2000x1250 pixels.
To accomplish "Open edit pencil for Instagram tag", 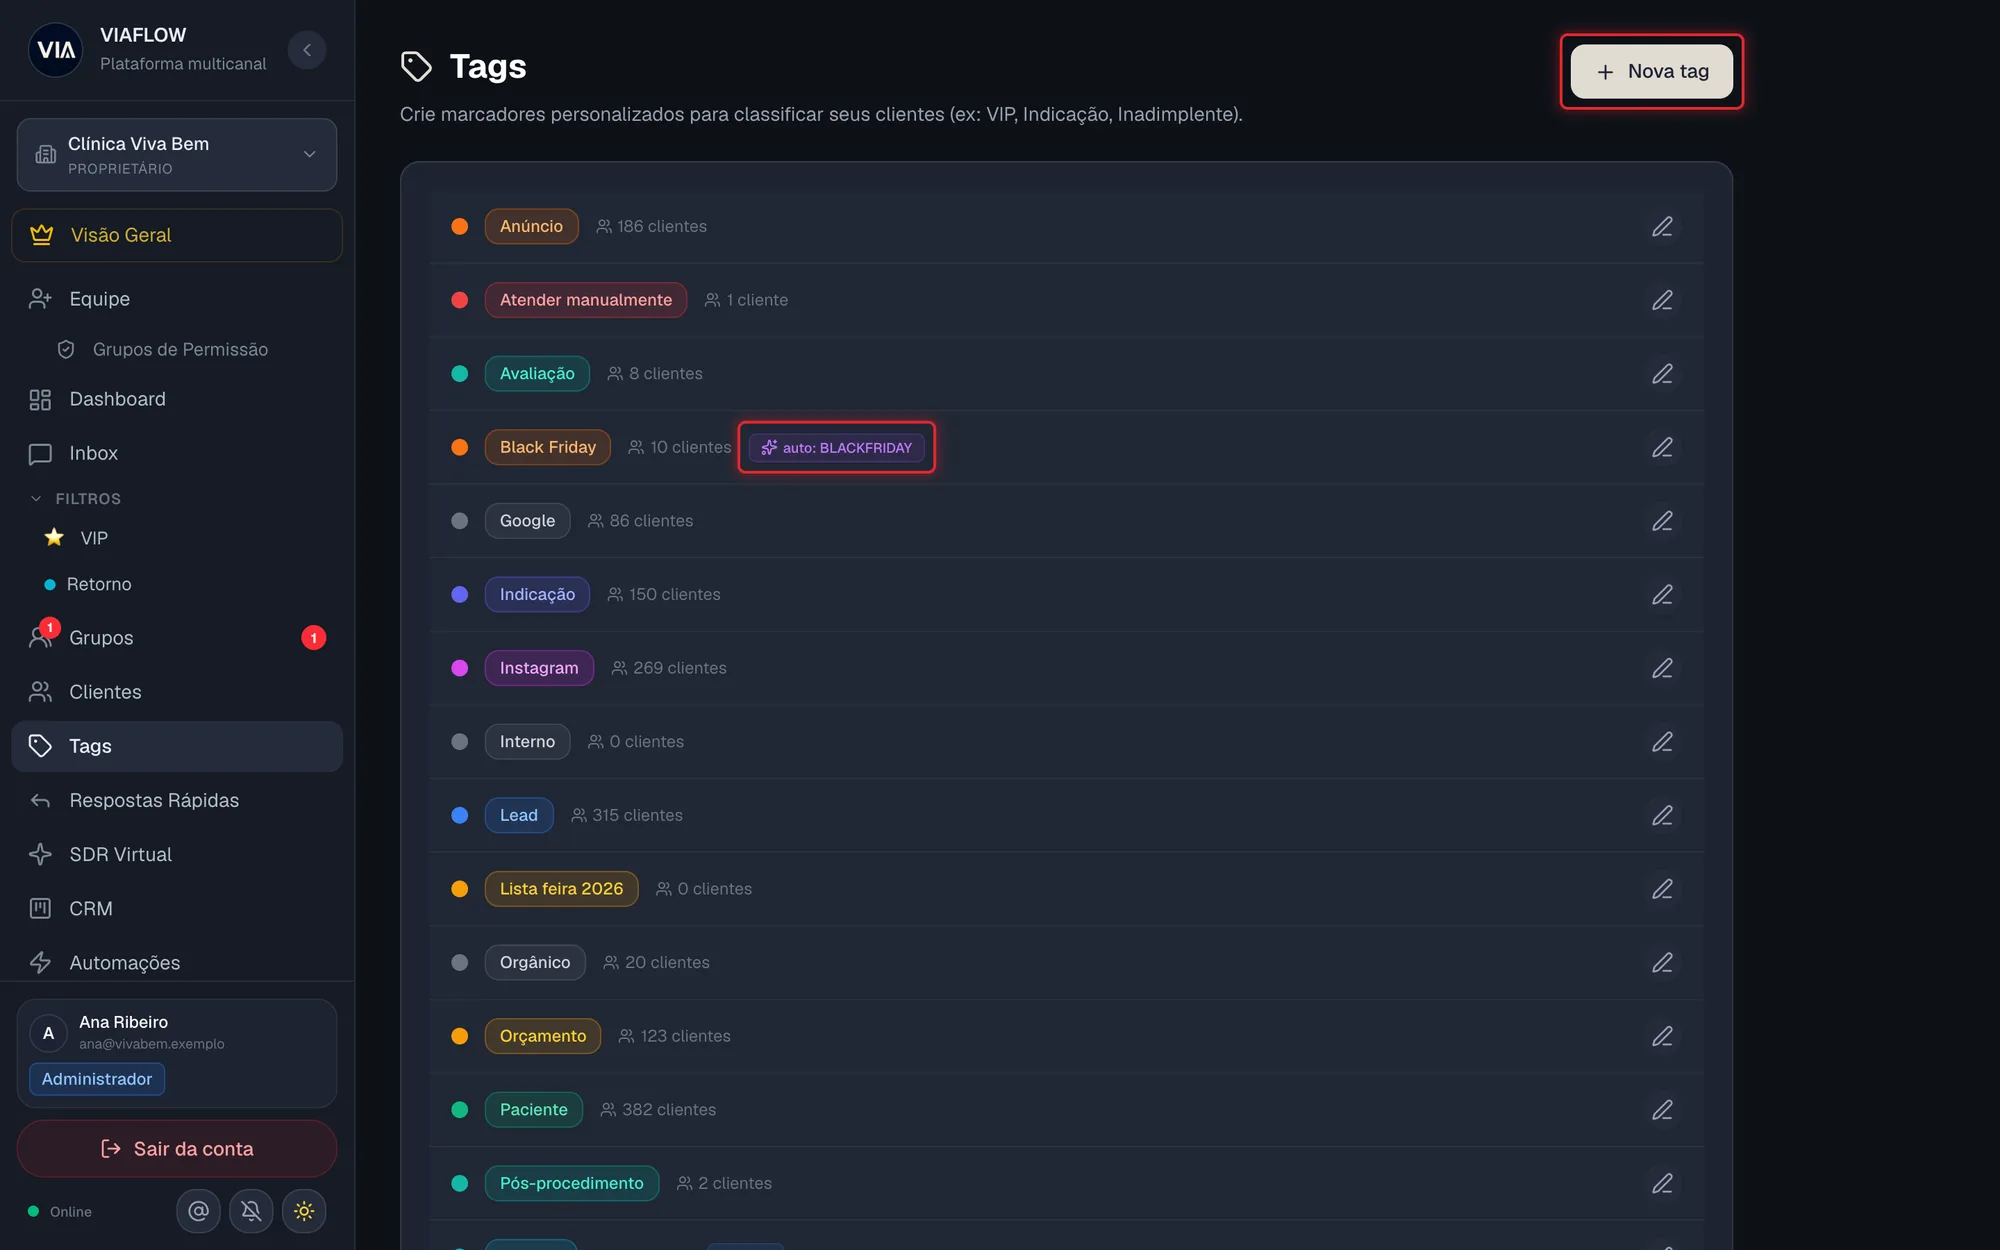I will [1662, 668].
